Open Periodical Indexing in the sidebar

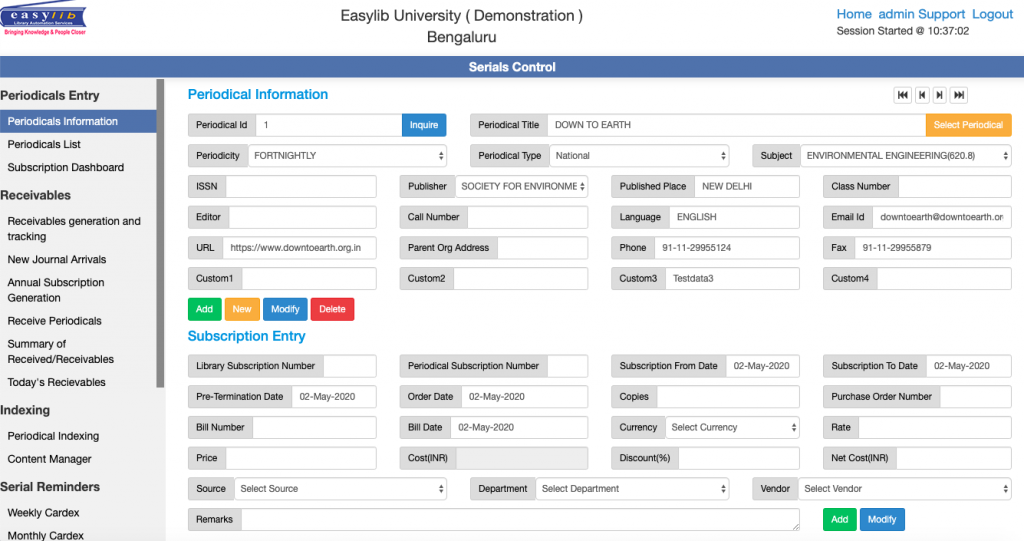(53, 436)
